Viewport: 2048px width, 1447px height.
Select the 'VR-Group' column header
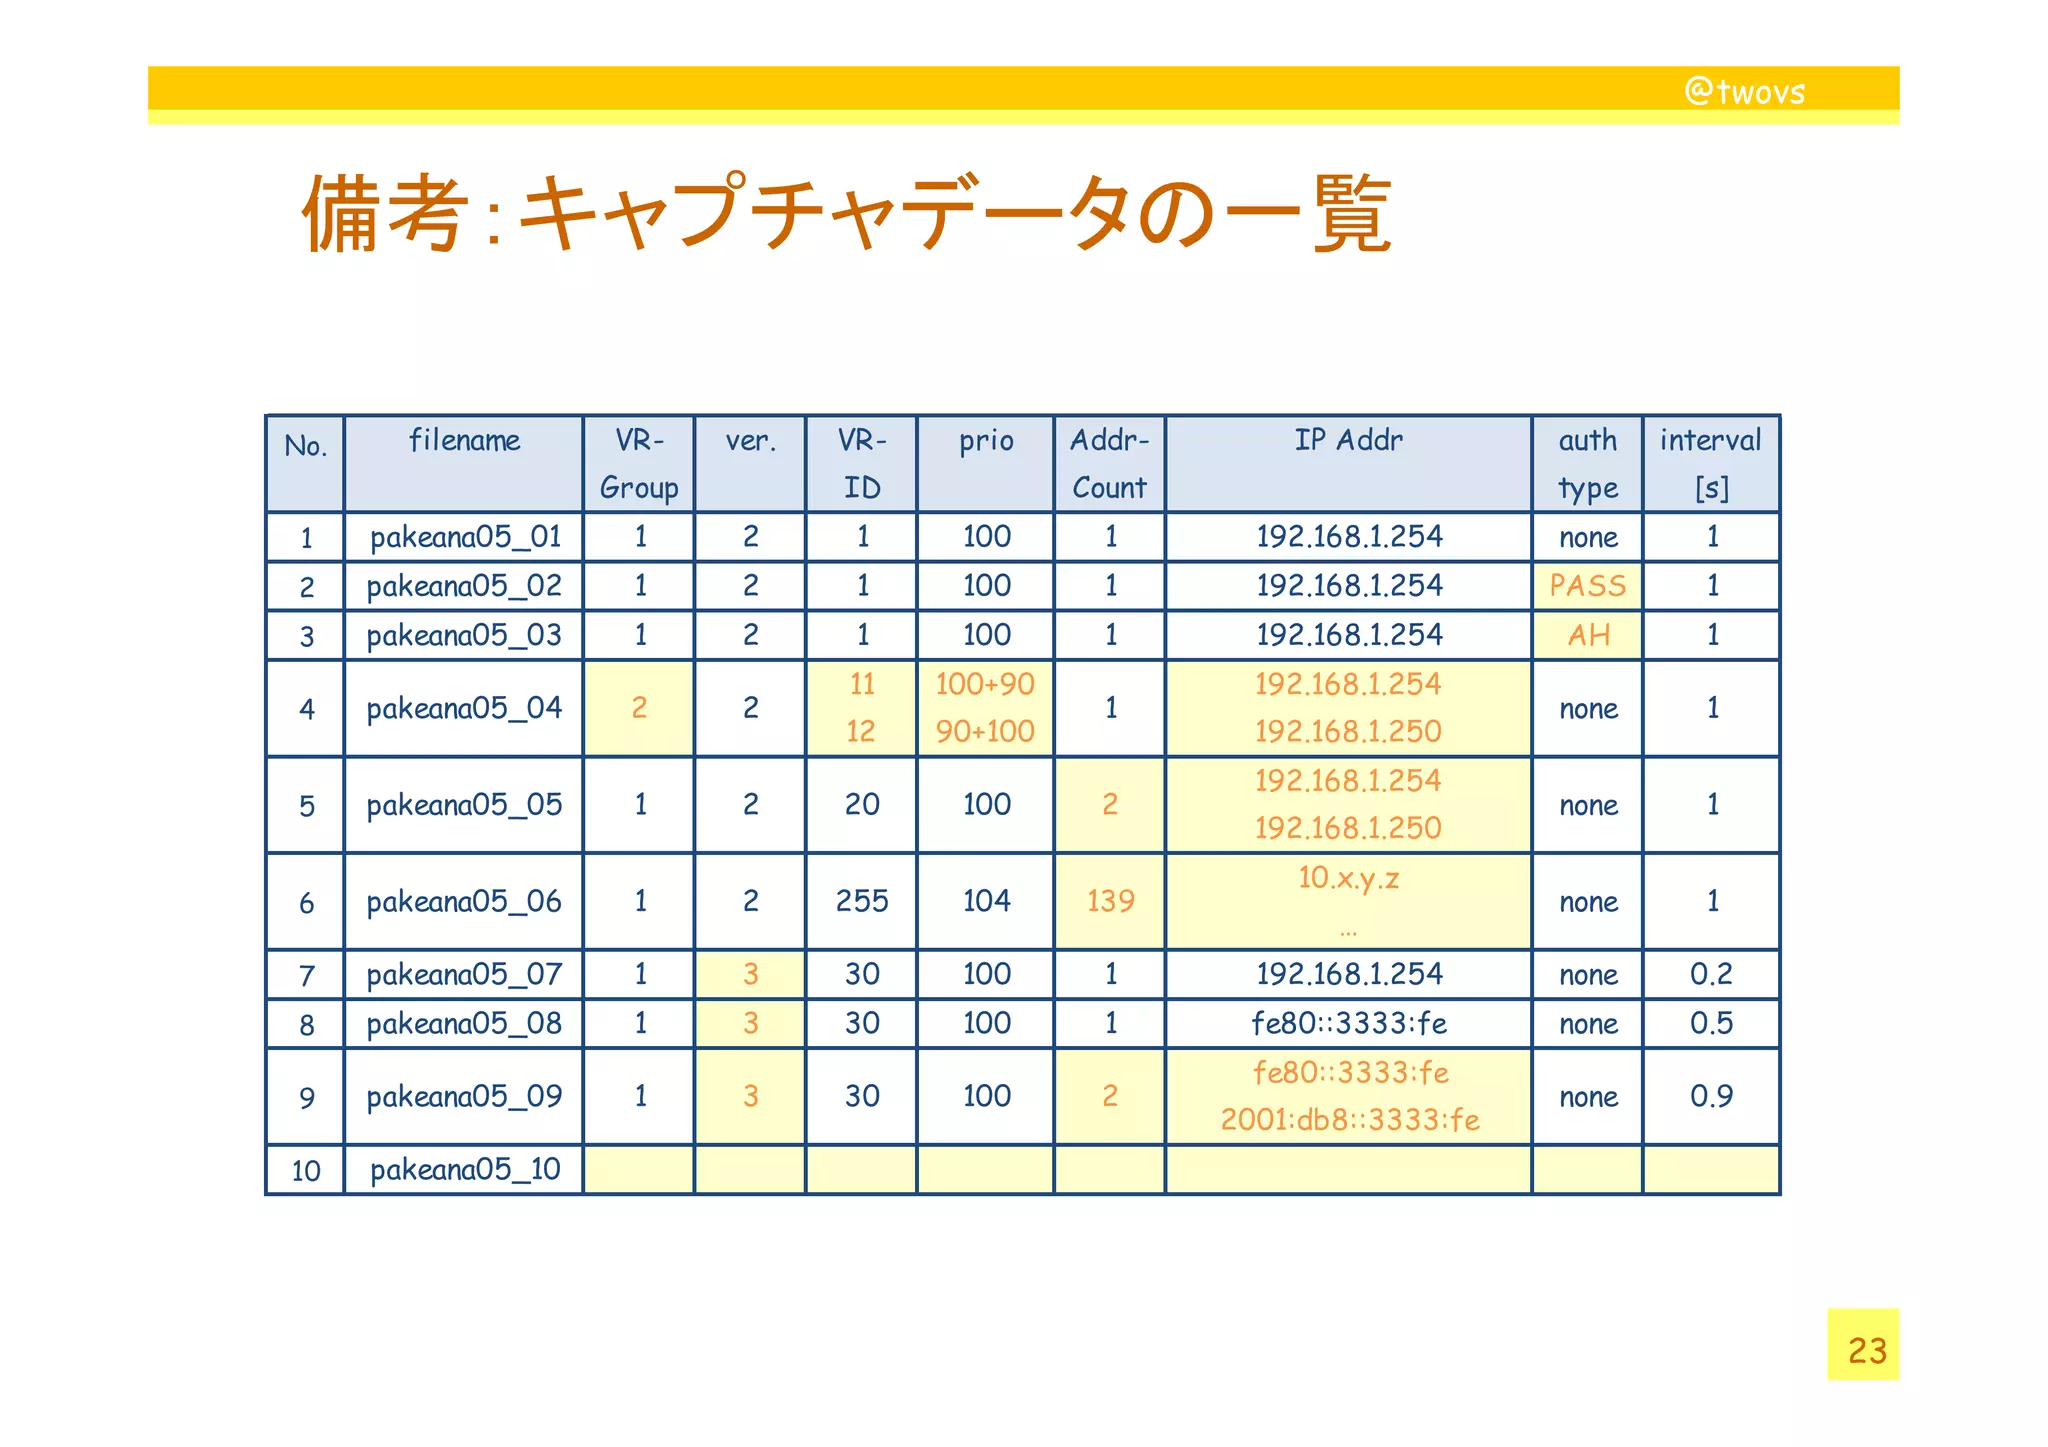[639, 464]
